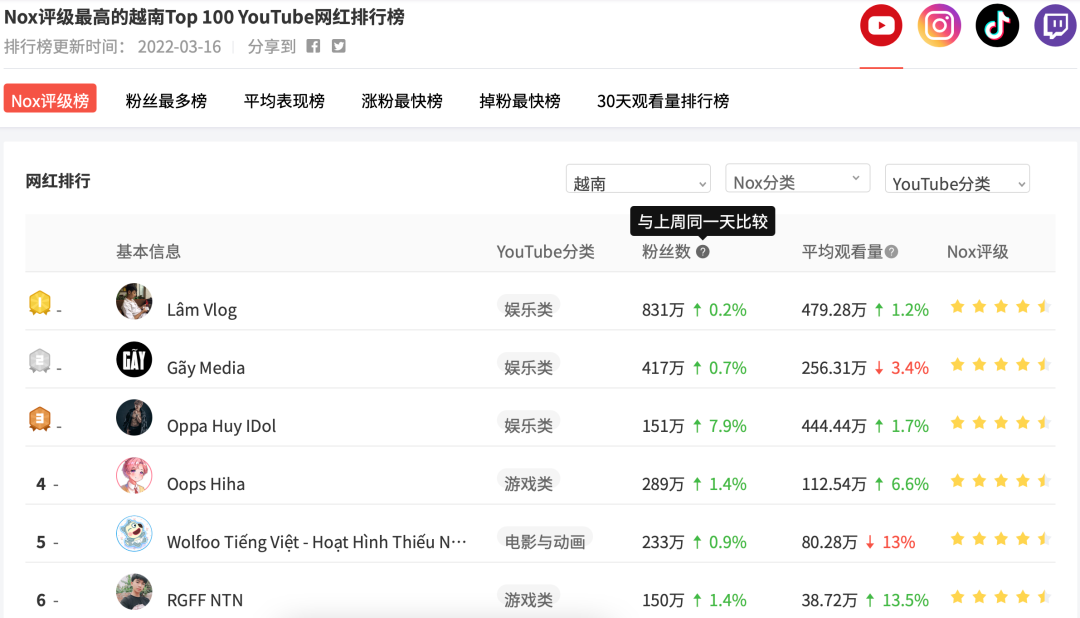The width and height of the screenshot is (1080, 618).
Task: Open the Lâm Vlog channel link
Action: pyautogui.click(x=202, y=310)
